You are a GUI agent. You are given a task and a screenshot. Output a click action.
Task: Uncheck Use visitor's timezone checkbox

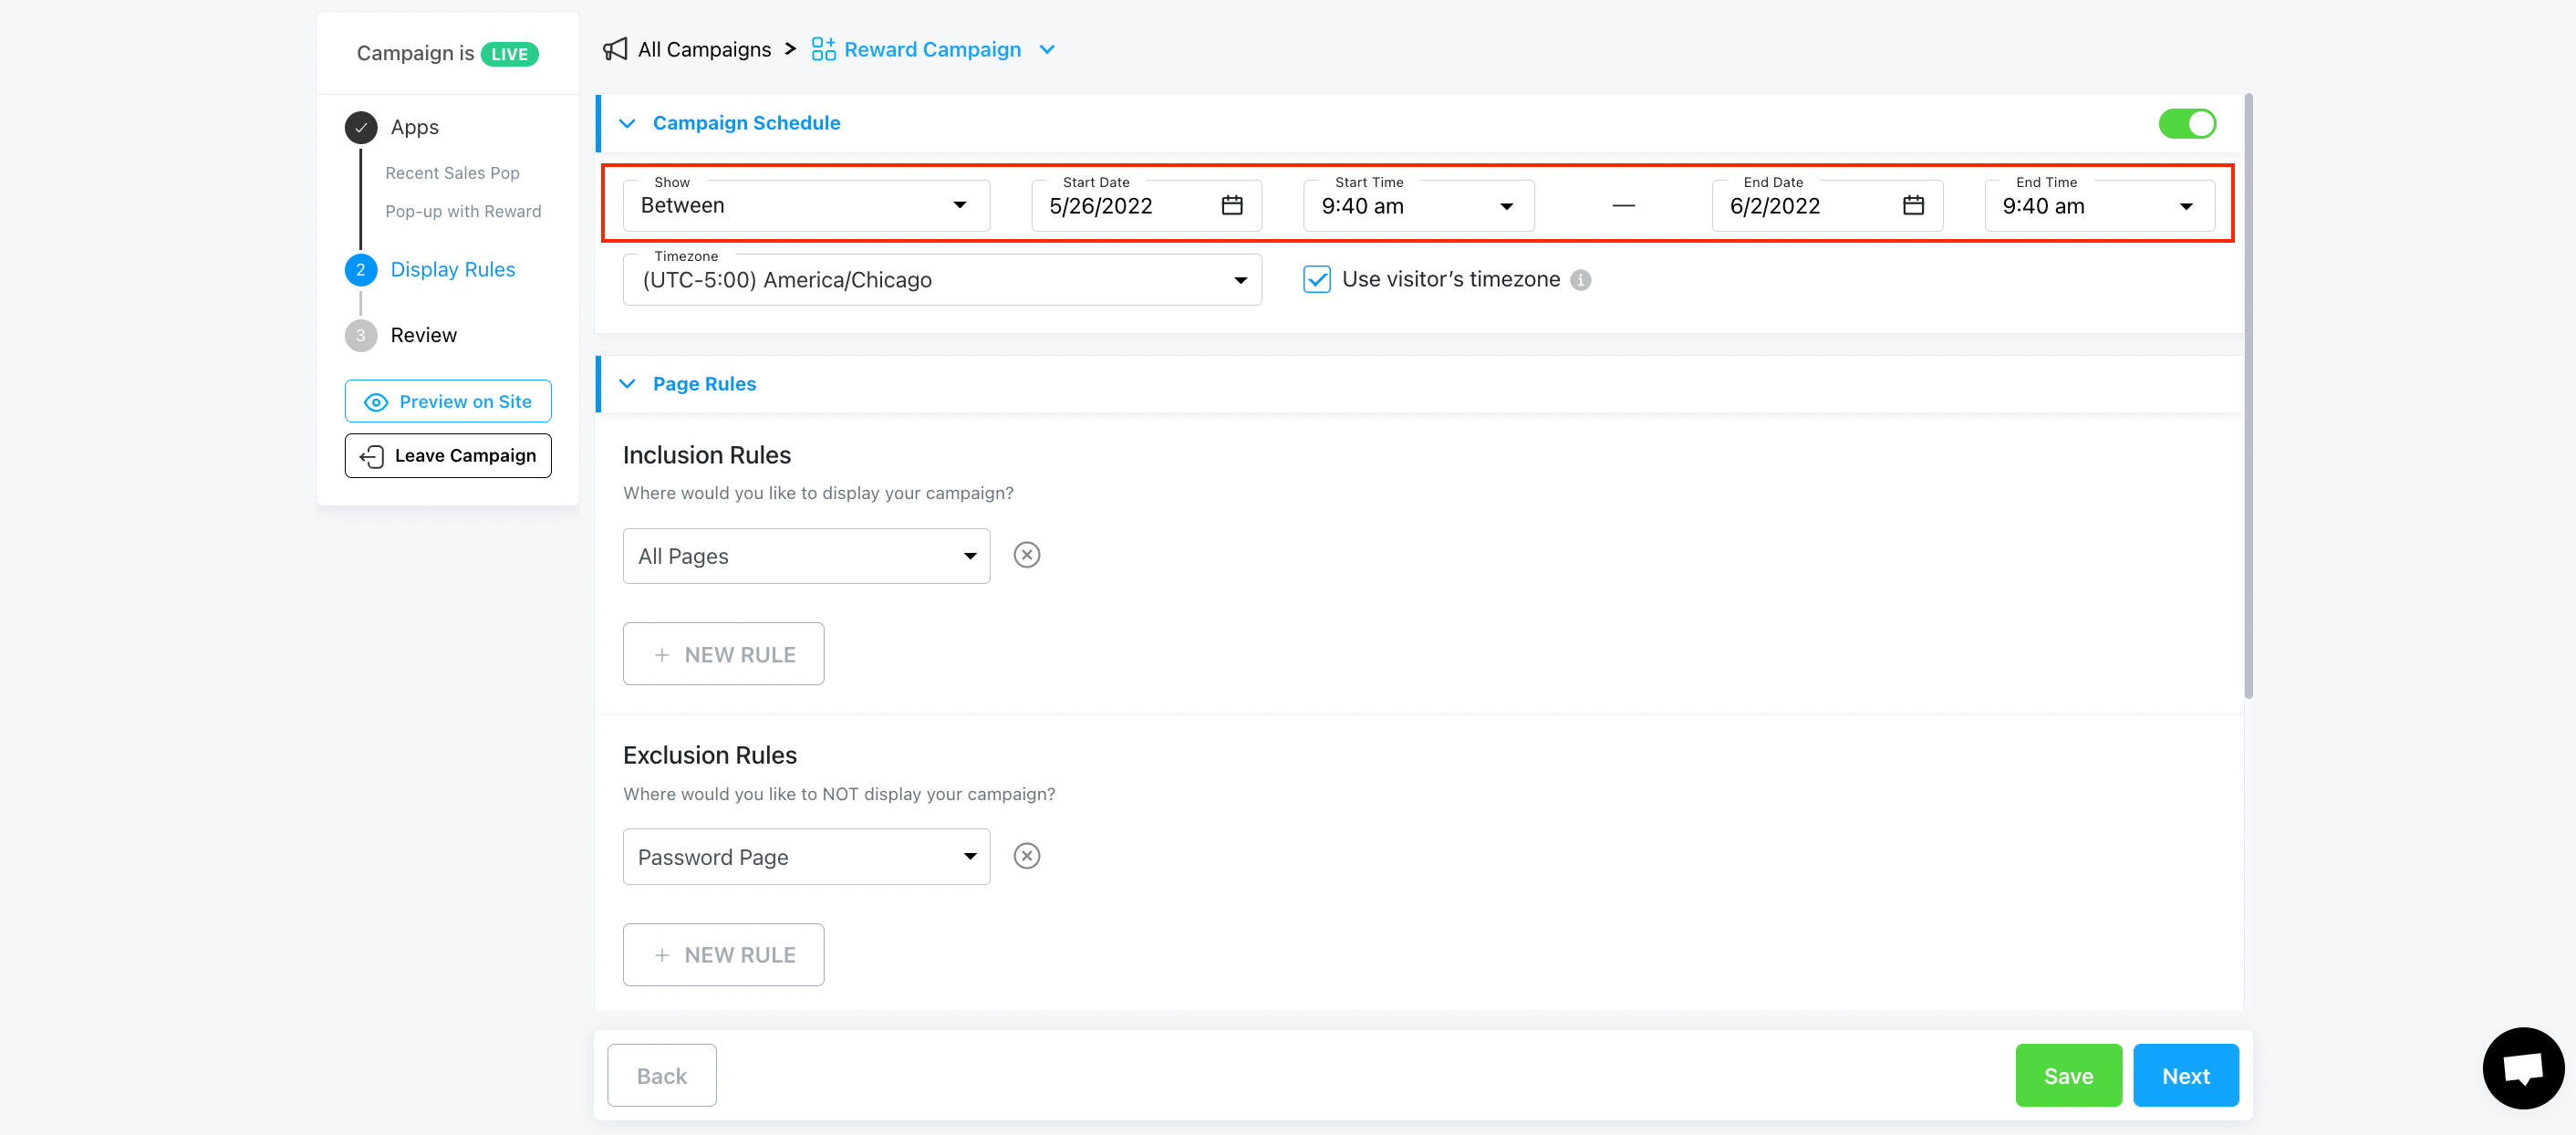pyautogui.click(x=1317, y=279)
